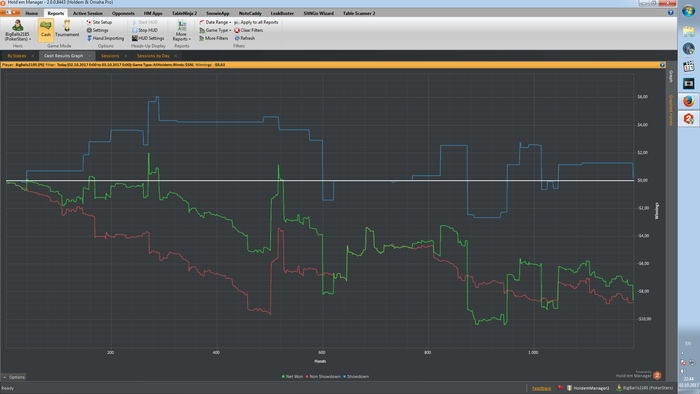Open TableNinja 2 ribbon tab
The image size is (700, 394).
(x=184, y=13)
